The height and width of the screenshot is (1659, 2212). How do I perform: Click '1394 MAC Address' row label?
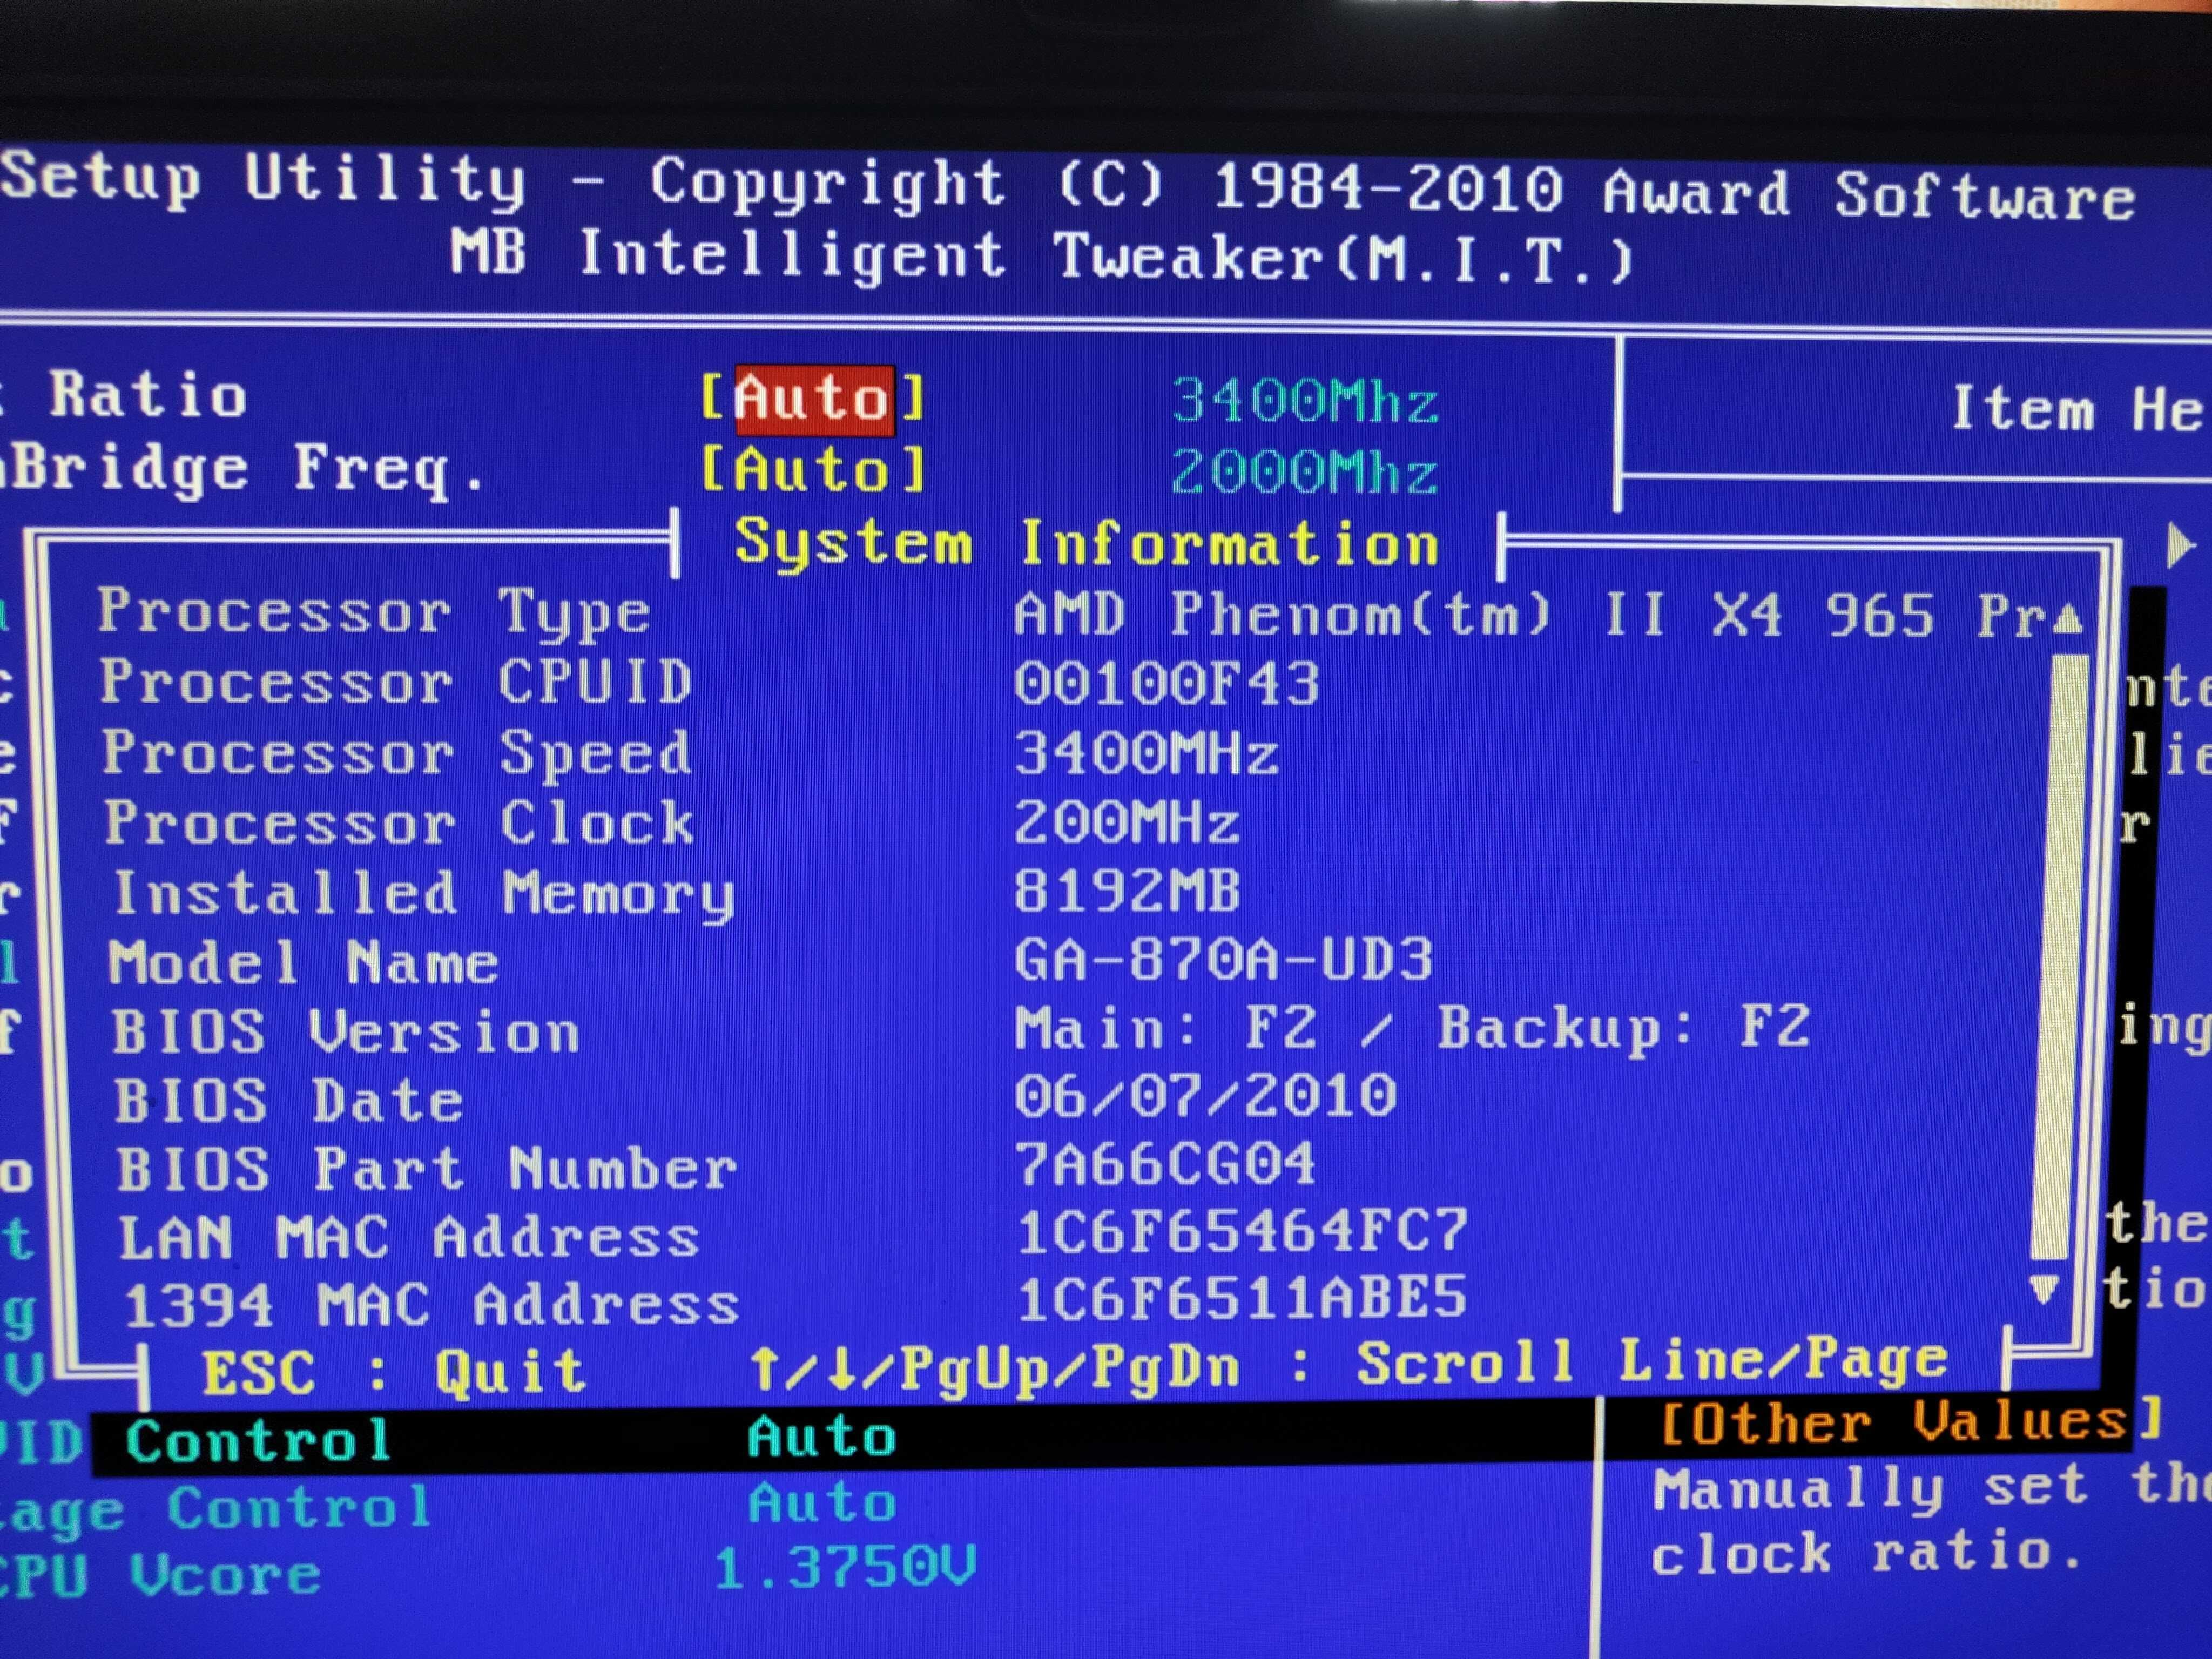click(x=431, y=1306)
